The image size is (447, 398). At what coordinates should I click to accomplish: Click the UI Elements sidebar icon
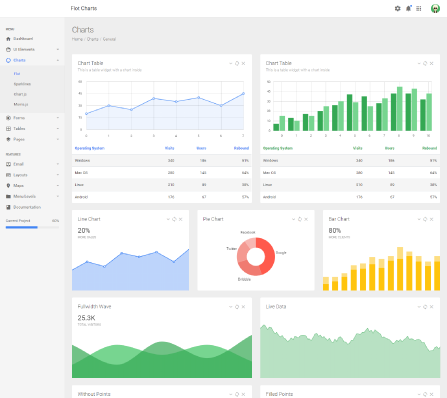pyautogui.click(x=8, y=50)
